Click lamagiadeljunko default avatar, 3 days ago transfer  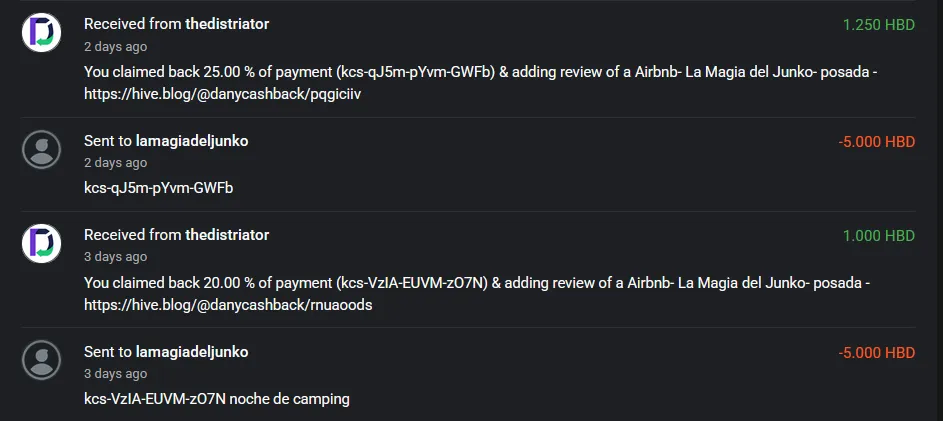coord(41,360)
